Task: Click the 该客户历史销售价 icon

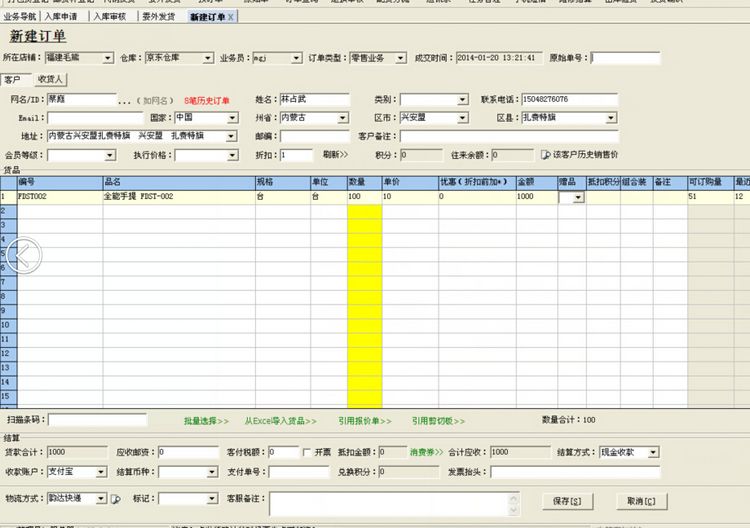Action: click(x=545, y=155)
